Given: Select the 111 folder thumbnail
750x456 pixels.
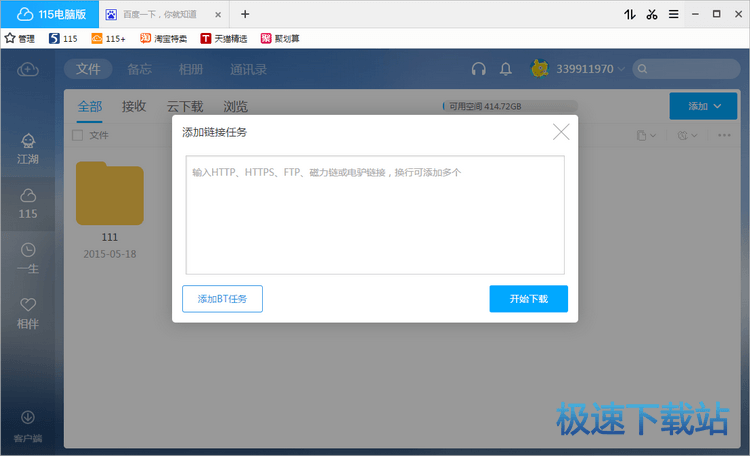Looking at the screenshot, I should tap(110, 193).
